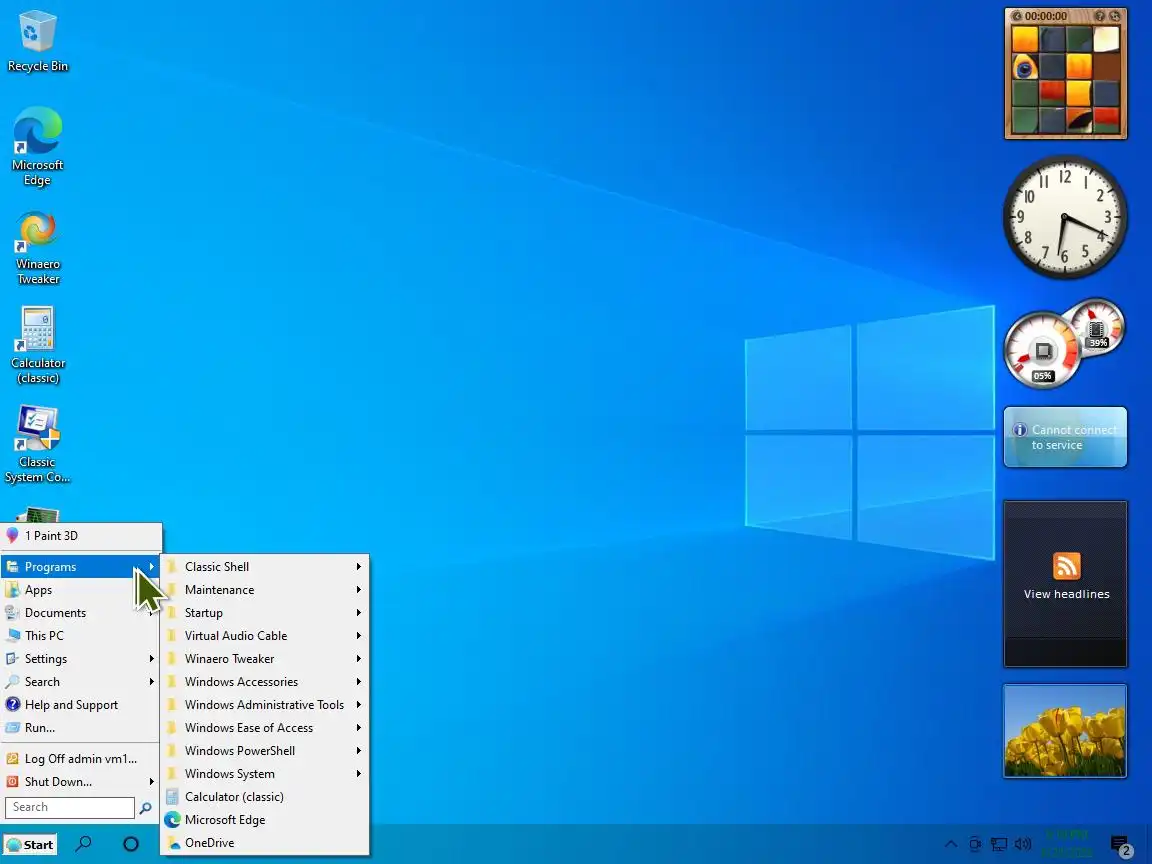Click the analog clock gadget

pos(1065,217)
